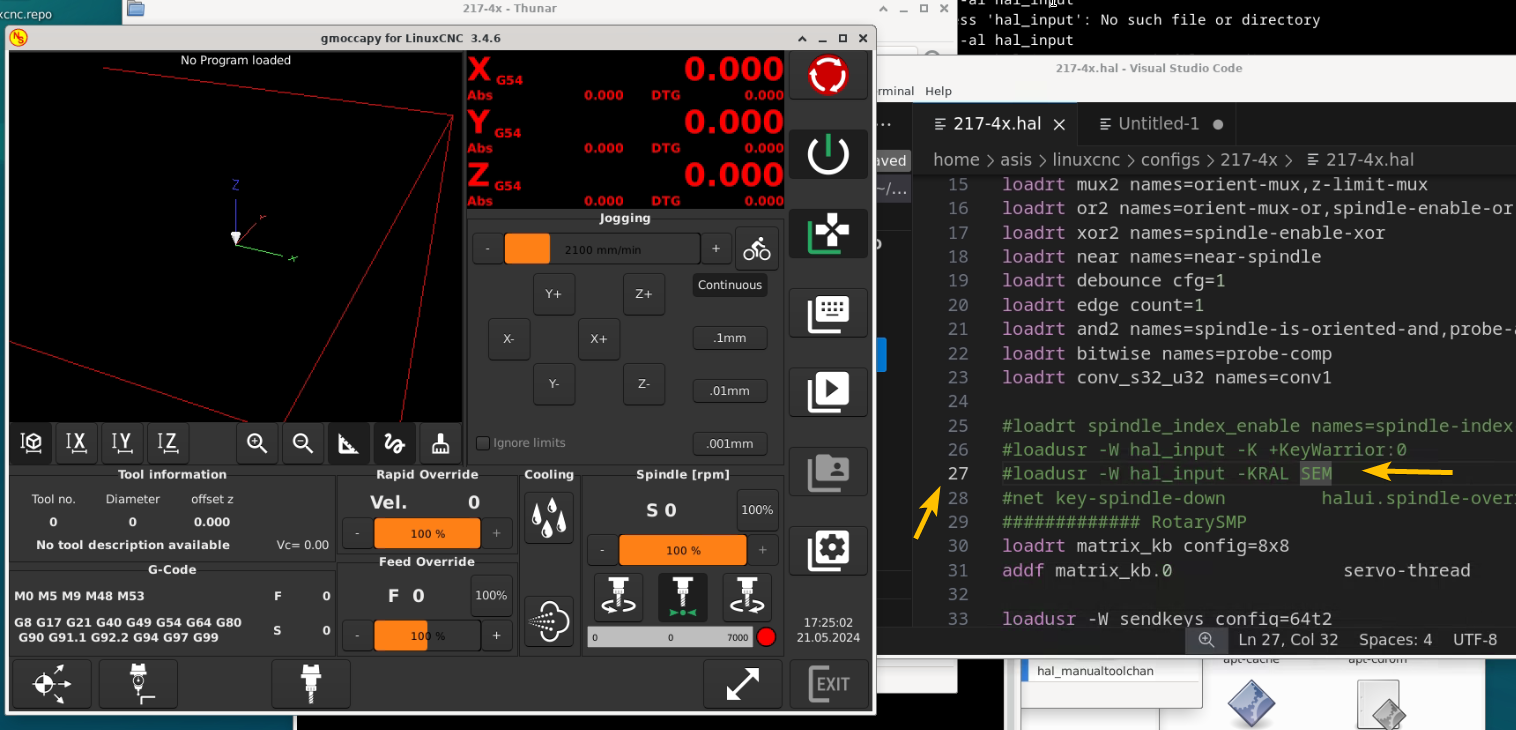The height and width of the screenshot is (730, 1516).
Task: Set preview to Z view
Action: point(168,443)
